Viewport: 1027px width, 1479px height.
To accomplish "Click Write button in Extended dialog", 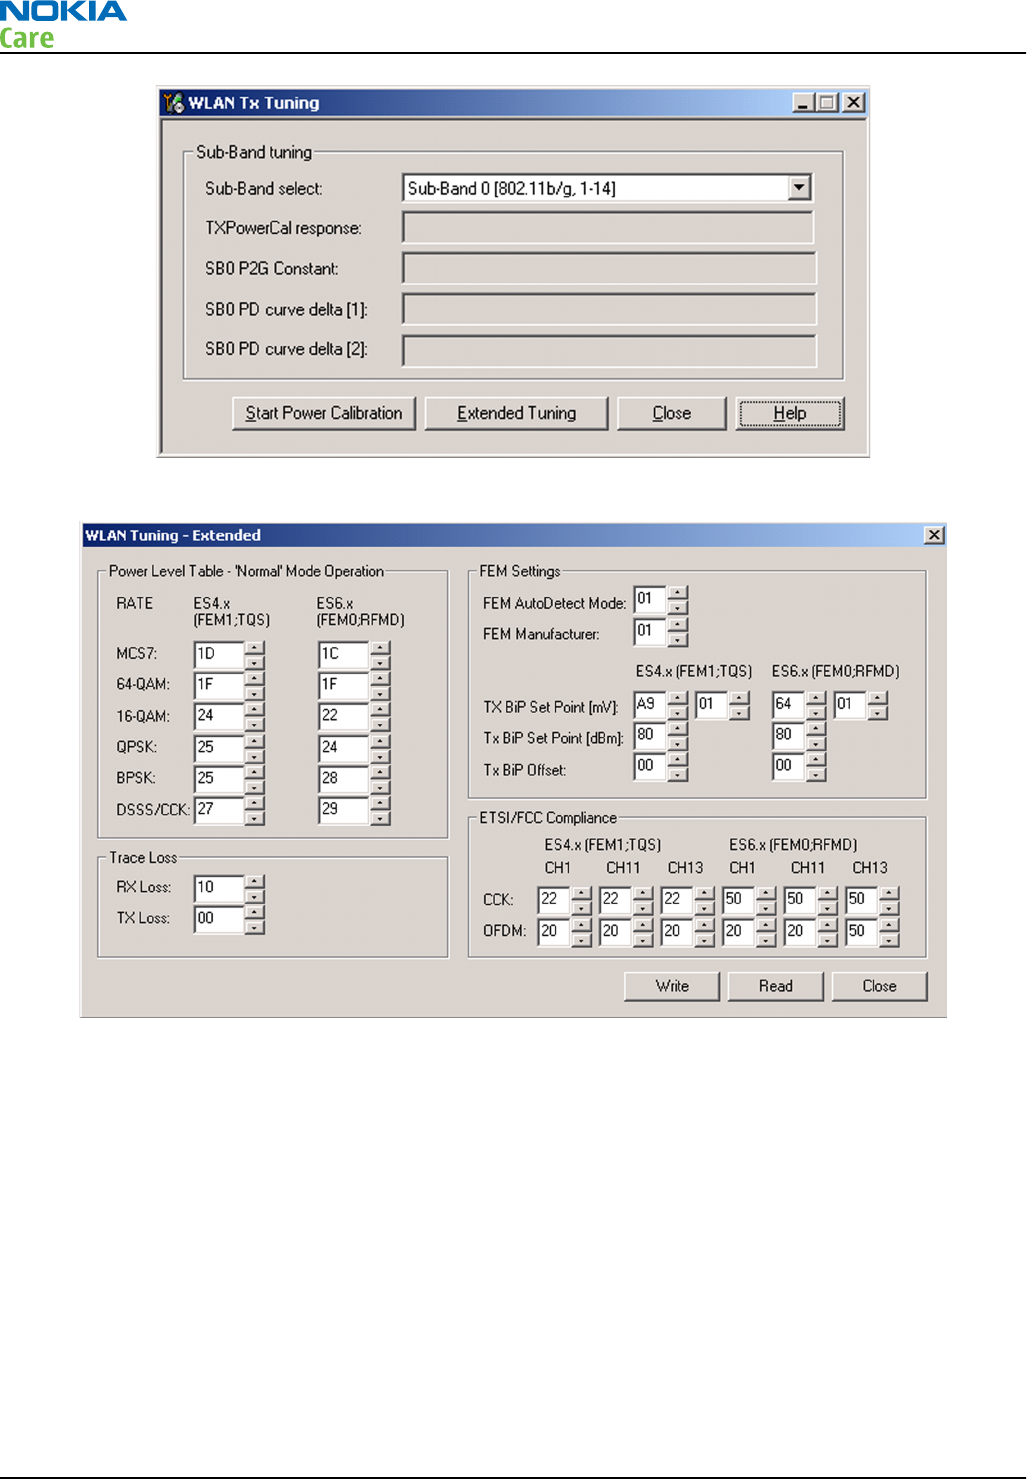I will point(672,986).
